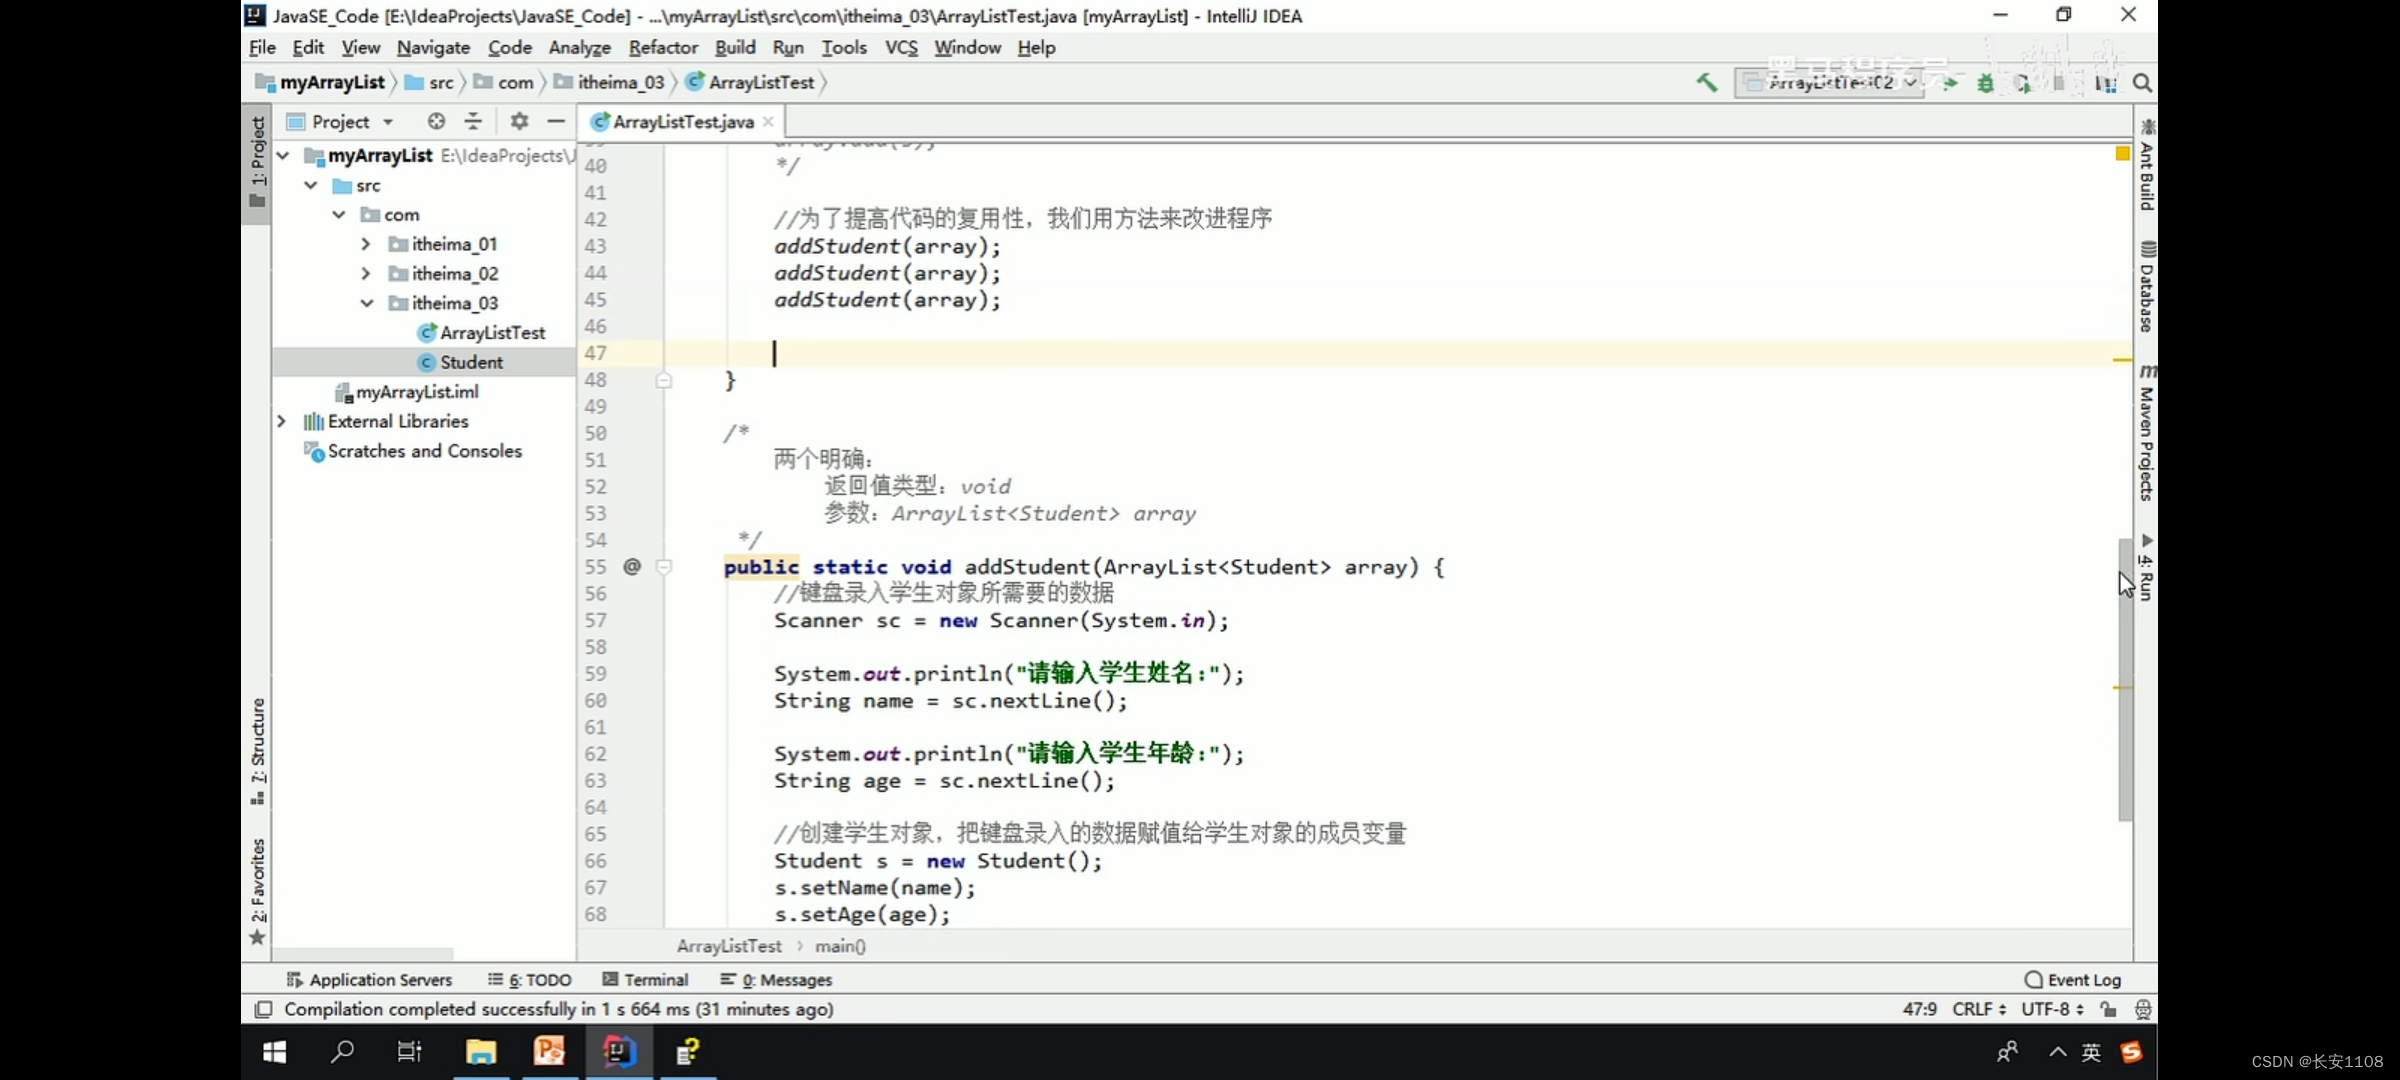Click the lock read-only status icon
Screen dimensions: 2400x1080
pos(2108,1009)
